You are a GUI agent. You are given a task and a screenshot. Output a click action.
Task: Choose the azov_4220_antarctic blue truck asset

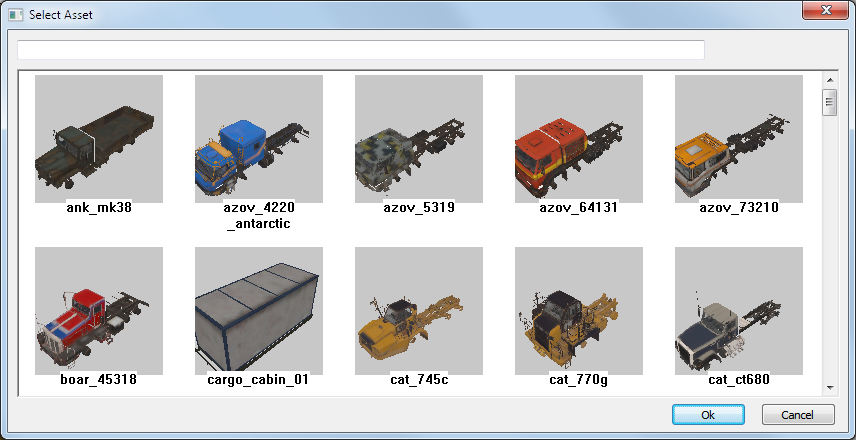point(259,139)
